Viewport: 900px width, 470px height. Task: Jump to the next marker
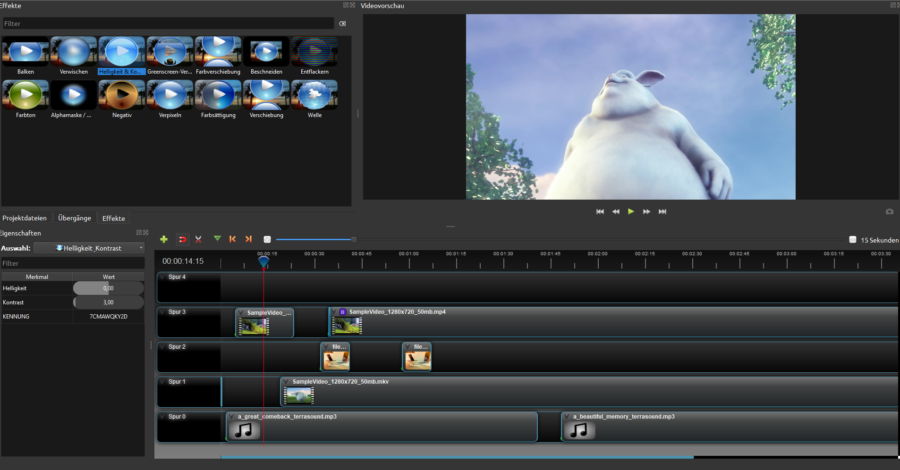pyautogui.click(x=248, y=239)
